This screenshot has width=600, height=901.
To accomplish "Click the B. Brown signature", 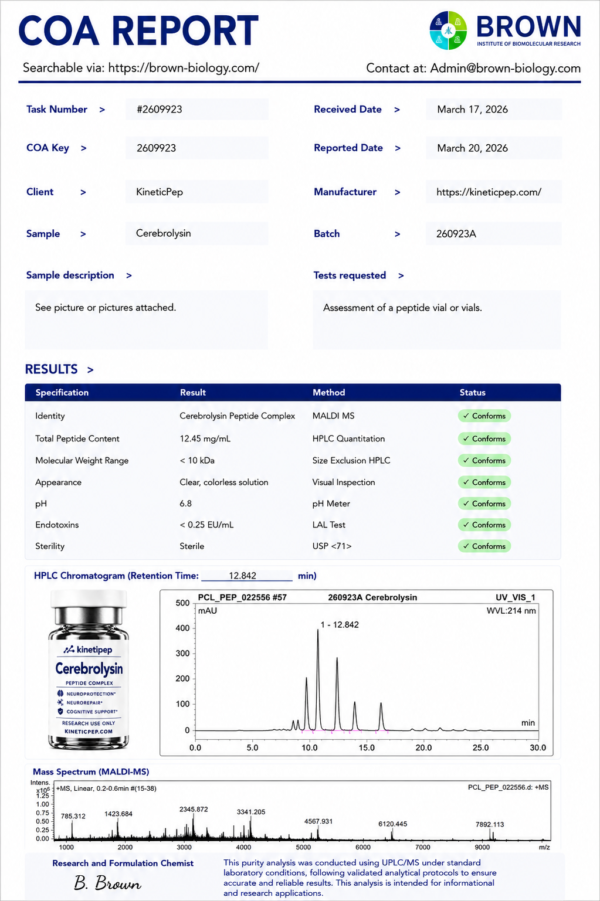I will click(107, 883).
